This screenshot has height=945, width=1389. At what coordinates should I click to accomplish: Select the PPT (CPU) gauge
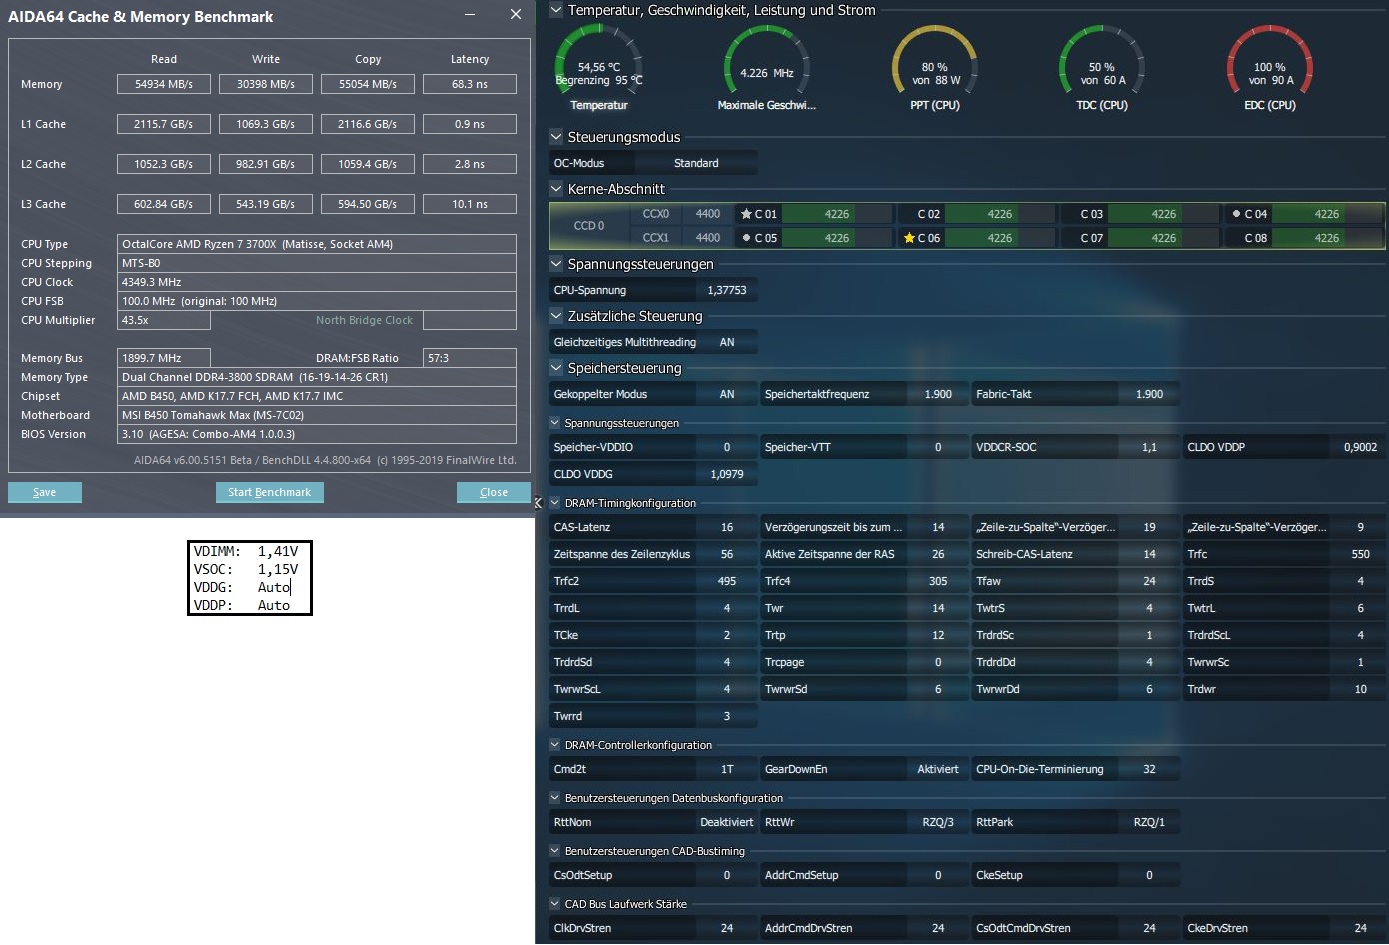935,68
